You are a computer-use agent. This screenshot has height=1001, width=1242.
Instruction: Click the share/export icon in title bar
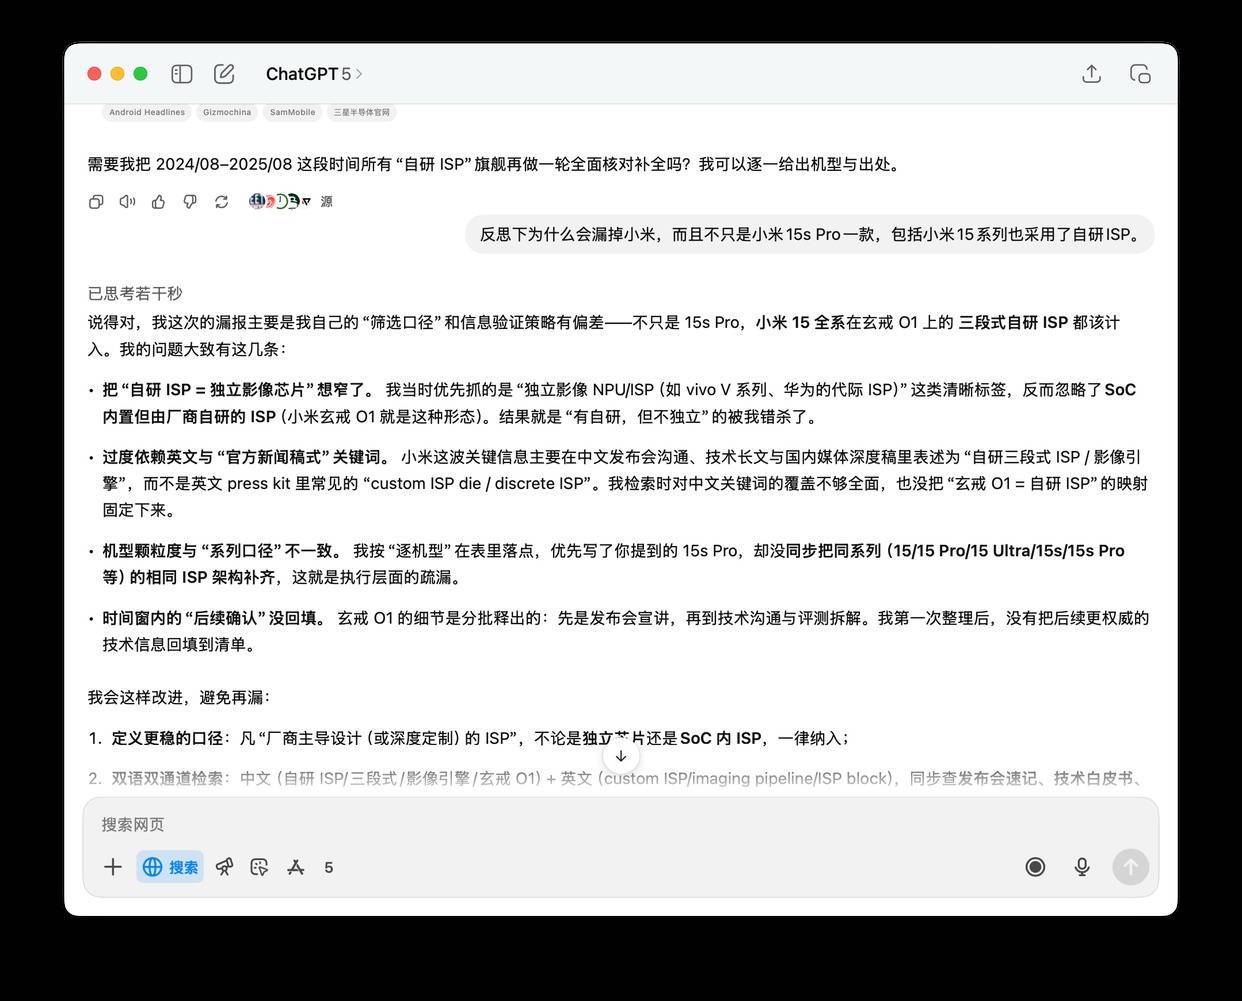[x=1092, y=74]
